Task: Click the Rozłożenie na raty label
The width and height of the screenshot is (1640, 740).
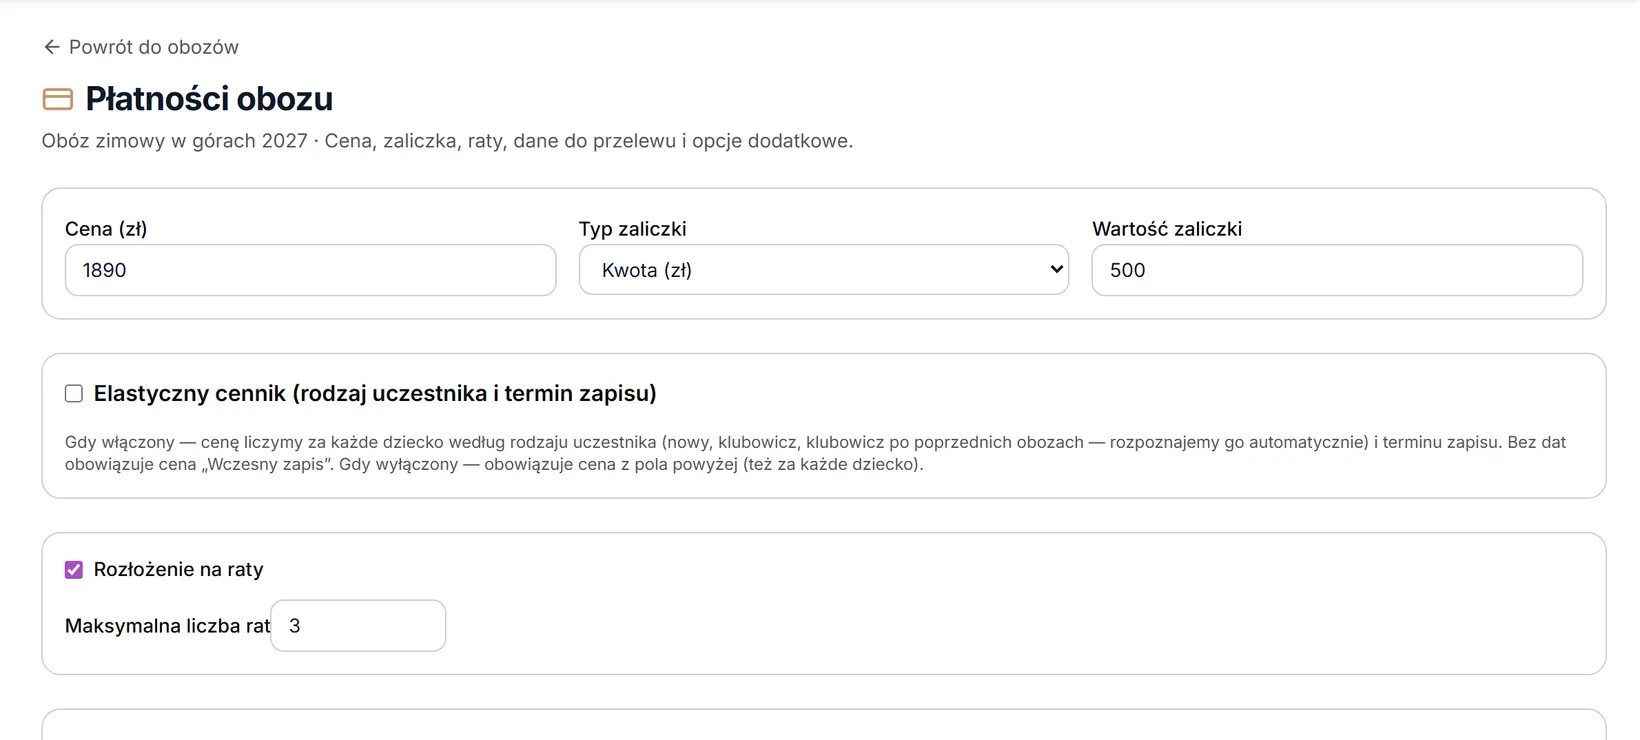Action: point(179,570)
